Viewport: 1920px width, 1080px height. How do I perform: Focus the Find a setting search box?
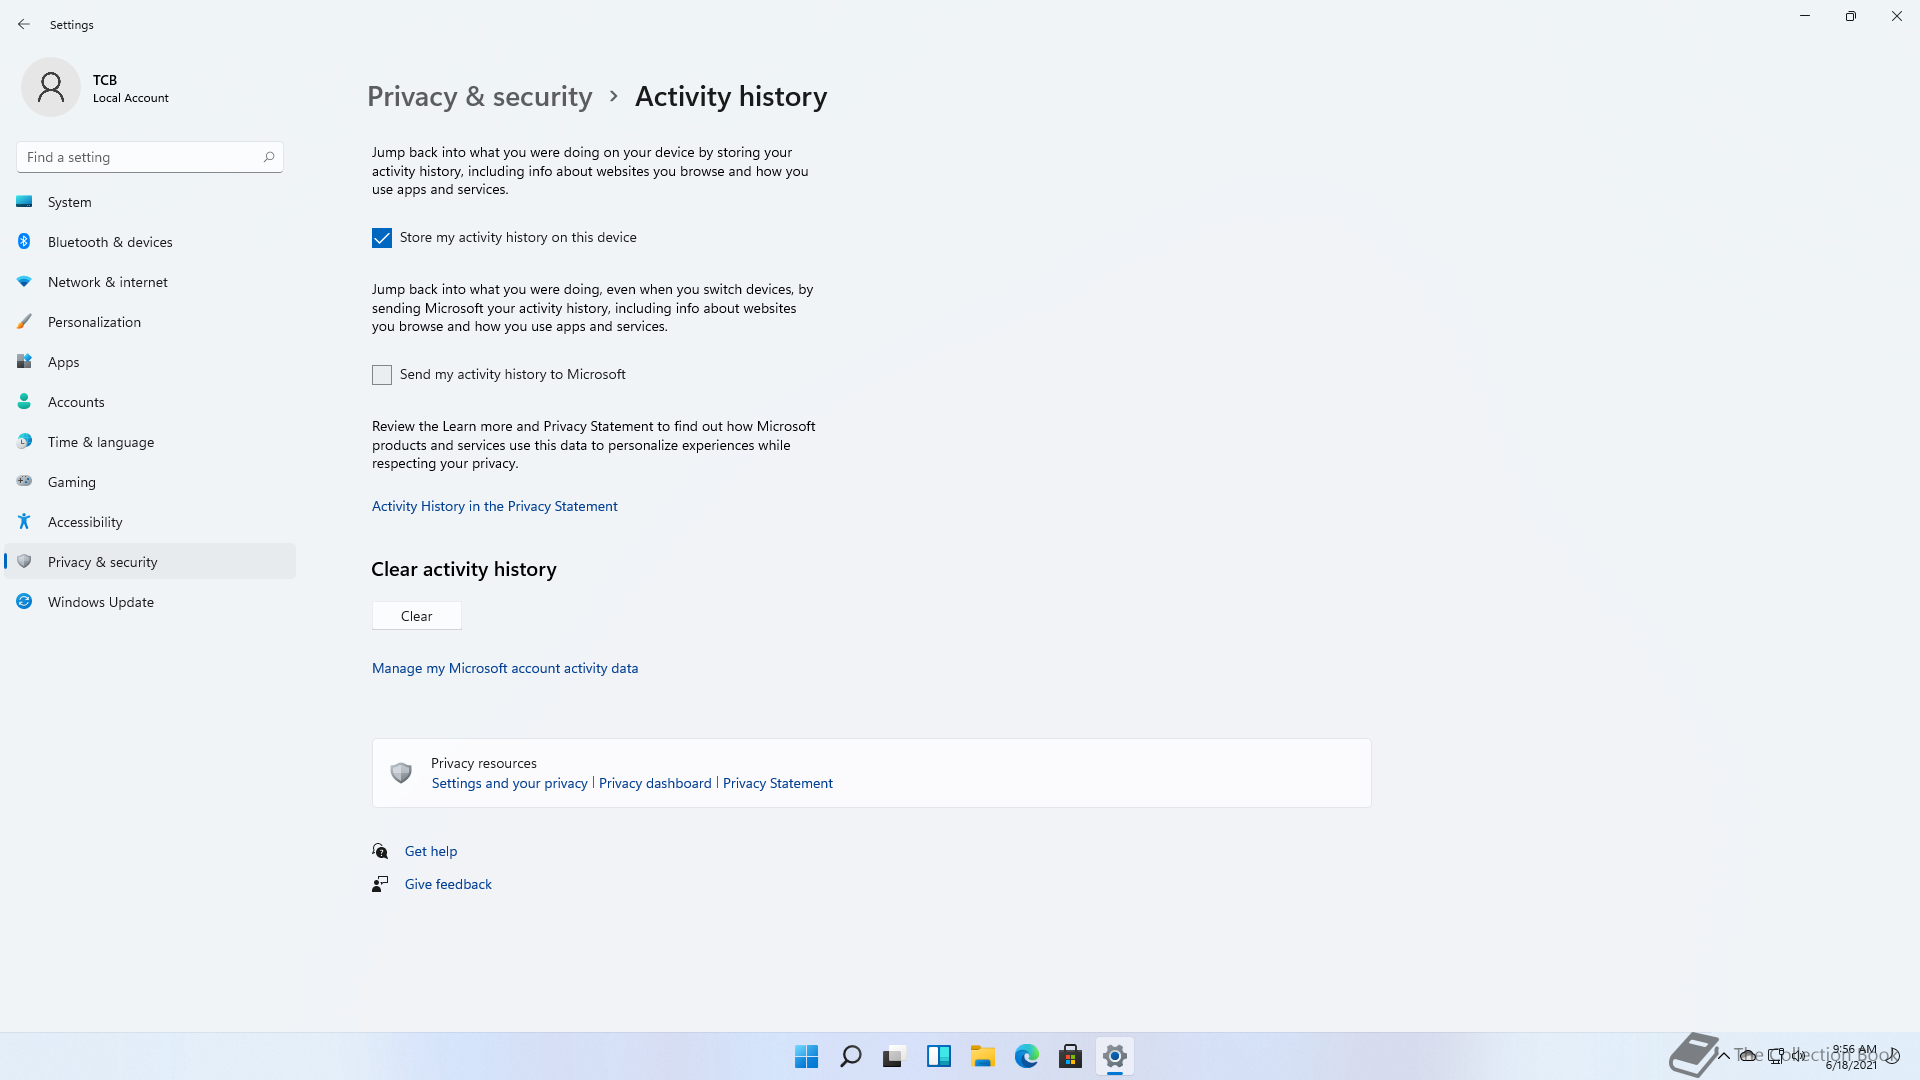click(x=140, y=157)
